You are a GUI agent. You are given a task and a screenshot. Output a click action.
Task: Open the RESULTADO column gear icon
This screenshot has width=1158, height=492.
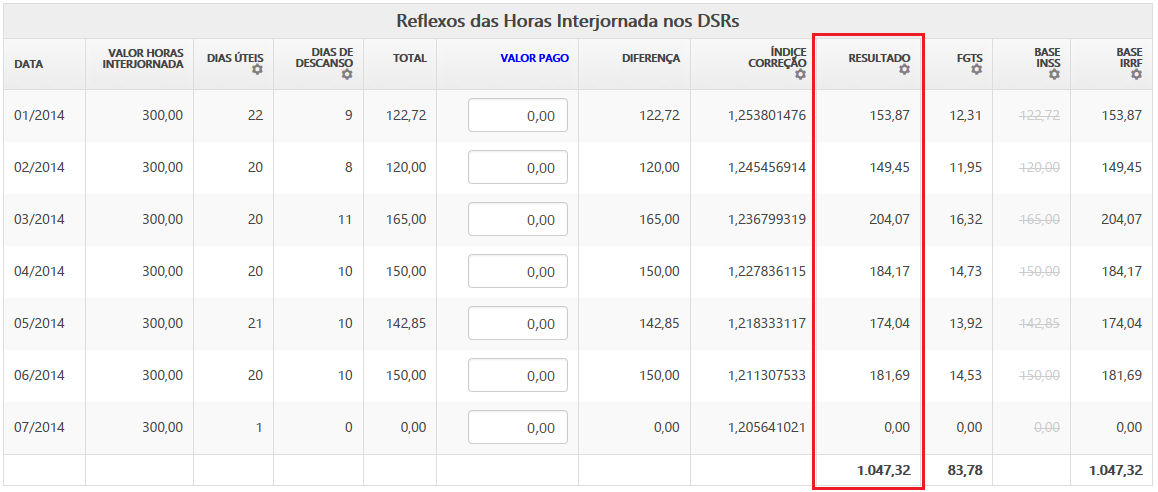pyautogui.click(x=904, y=70)
